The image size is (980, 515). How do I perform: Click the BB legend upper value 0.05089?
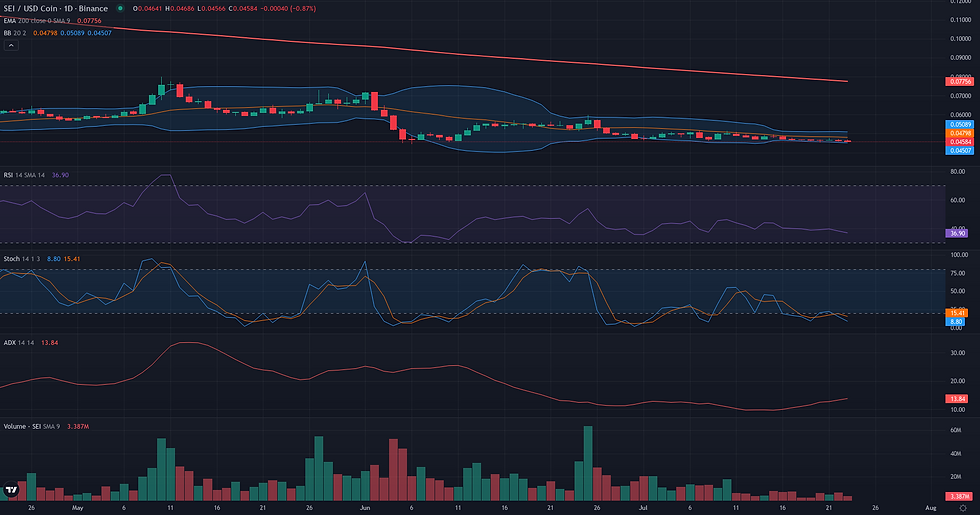(x=72, y=33)
